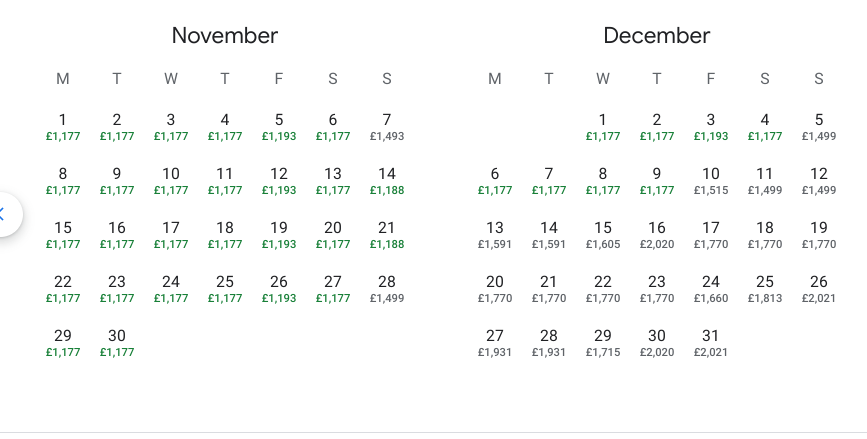Select December 1 at £1,177
This screenshot has height=439, width=867.
coord(603,127)
